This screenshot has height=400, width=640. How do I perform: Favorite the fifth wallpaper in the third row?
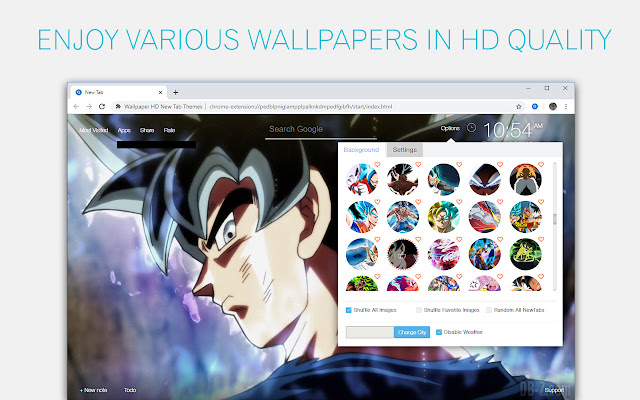(541, 239)
